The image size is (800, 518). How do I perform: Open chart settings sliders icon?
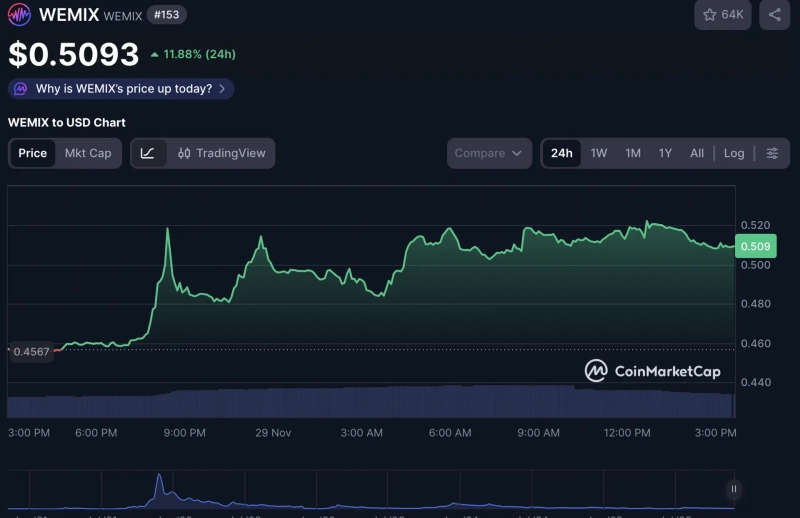(x=772, y=153)
